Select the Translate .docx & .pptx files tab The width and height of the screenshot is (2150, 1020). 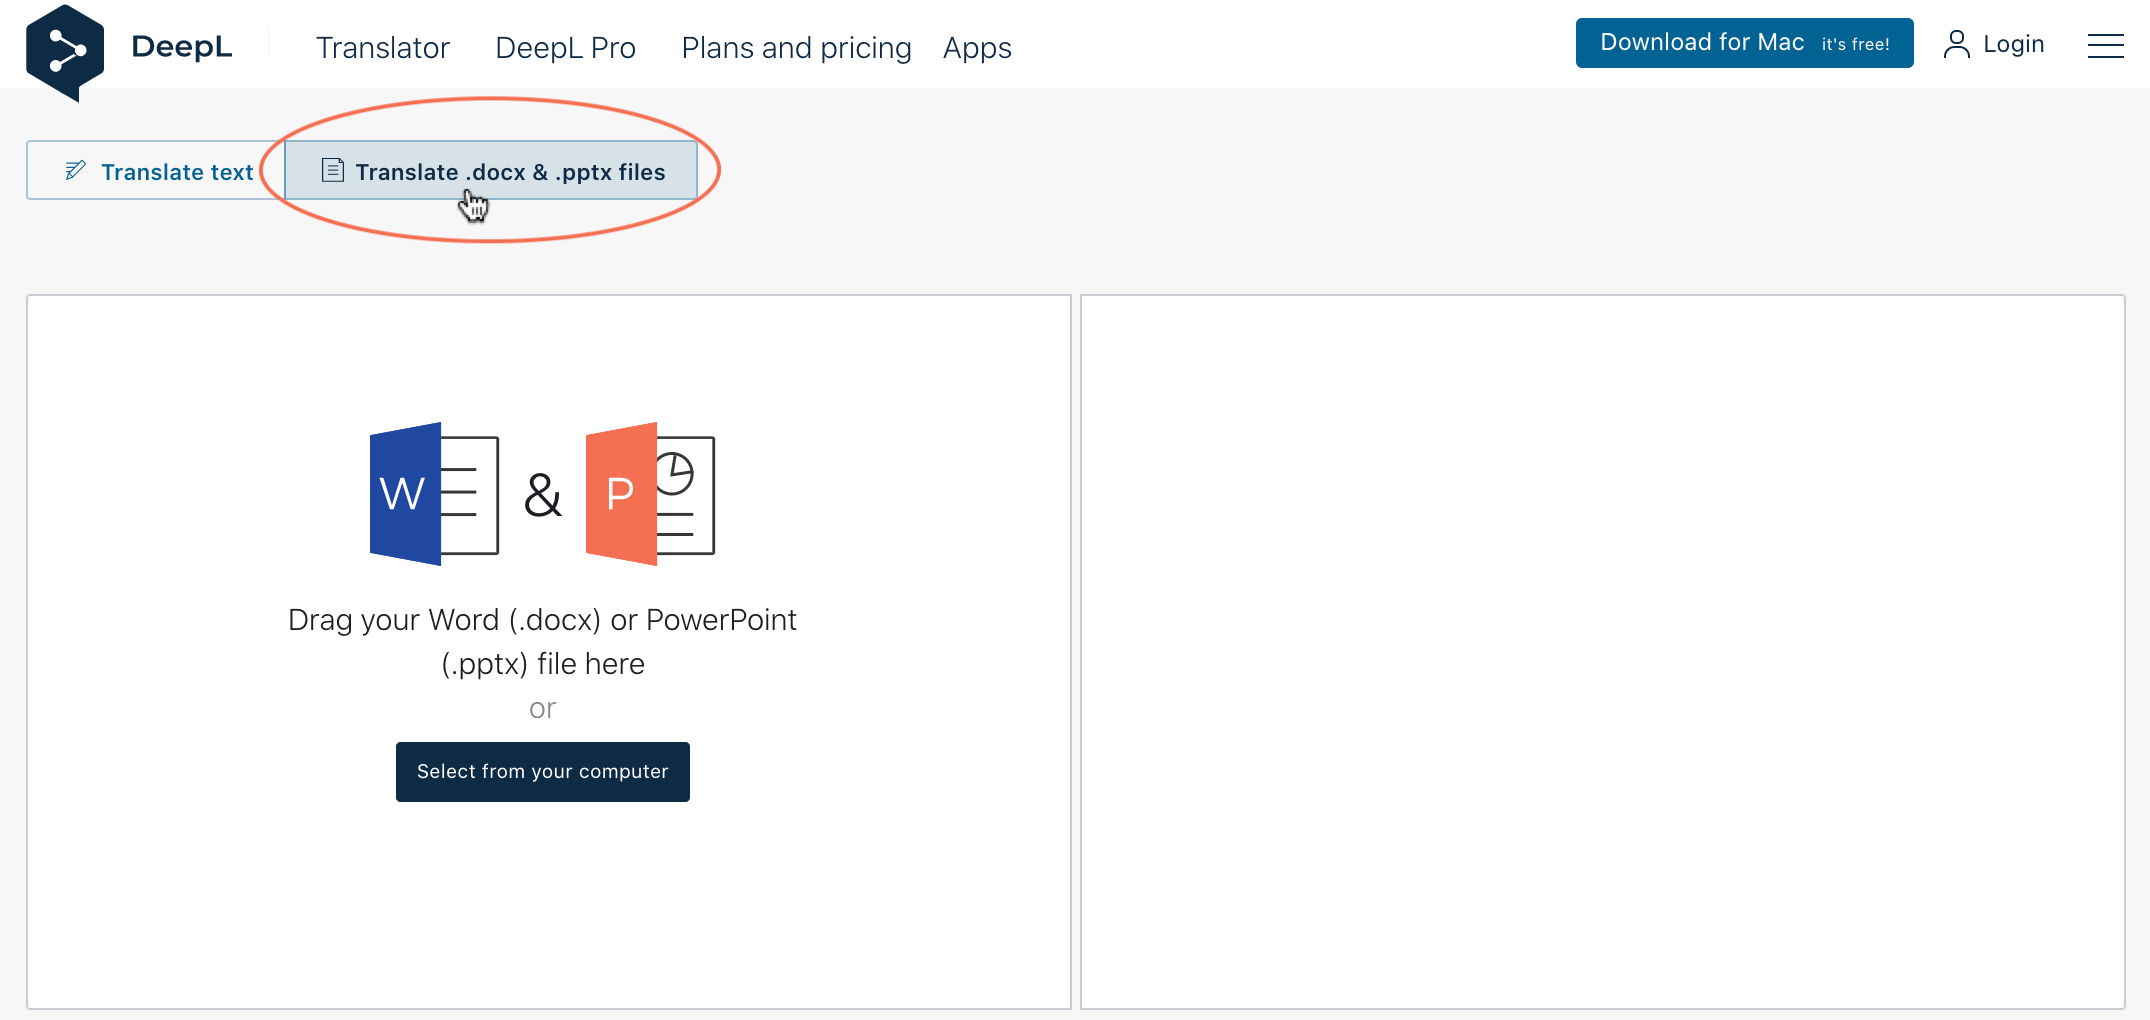click(x=509, y=172)
